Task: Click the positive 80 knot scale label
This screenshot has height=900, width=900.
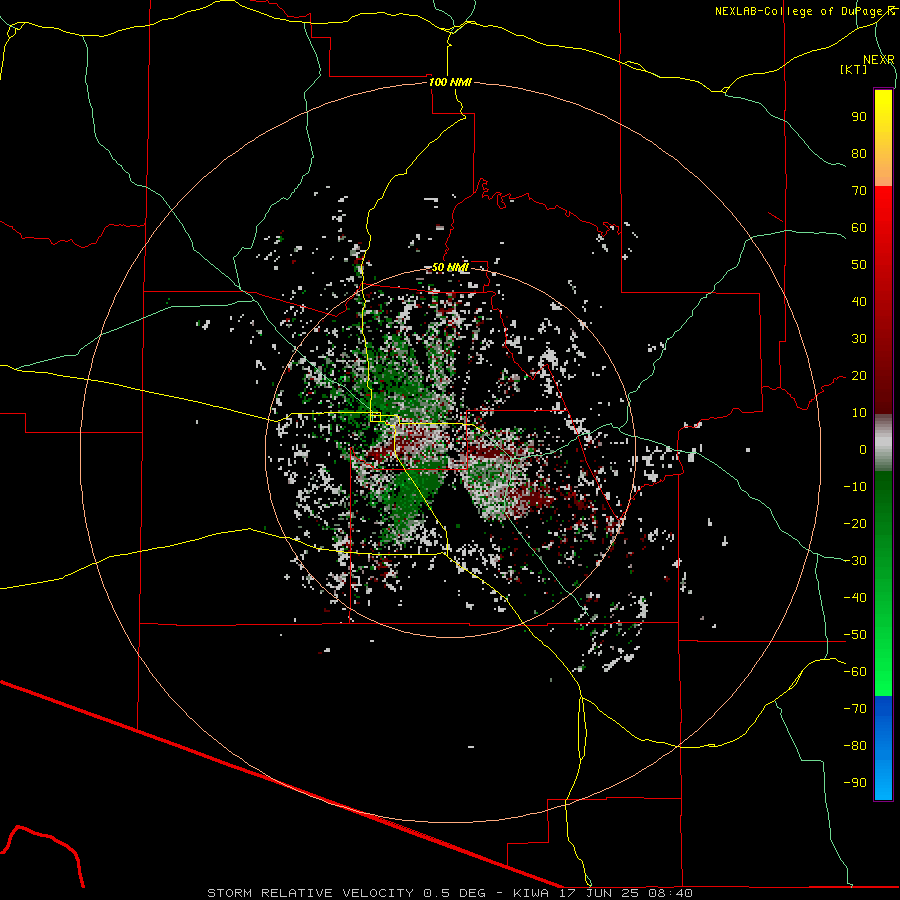Action: pyautogui.click(x=859, y=154)
